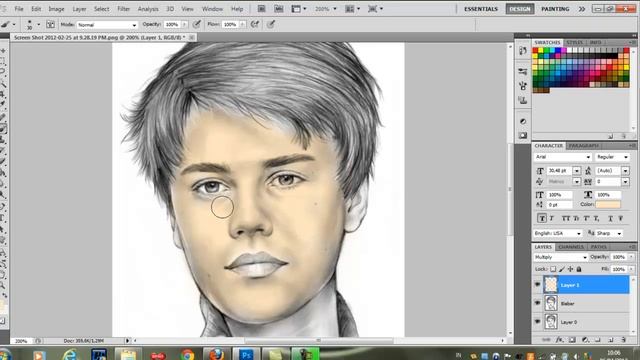Open the Regular font style dropdown

point(612,157)
